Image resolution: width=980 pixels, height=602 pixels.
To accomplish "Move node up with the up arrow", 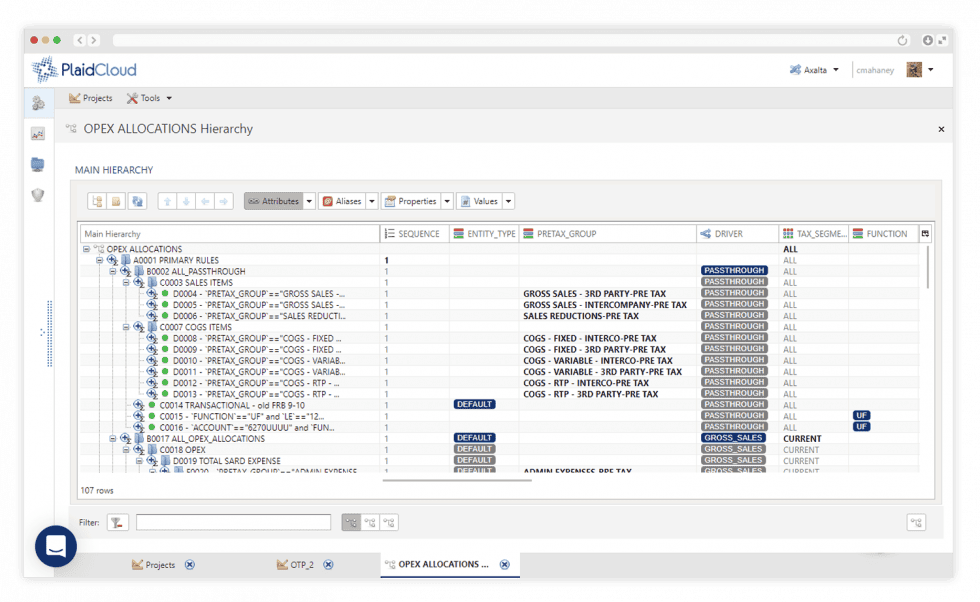I will pyautogui.click(x=167, y=201).
